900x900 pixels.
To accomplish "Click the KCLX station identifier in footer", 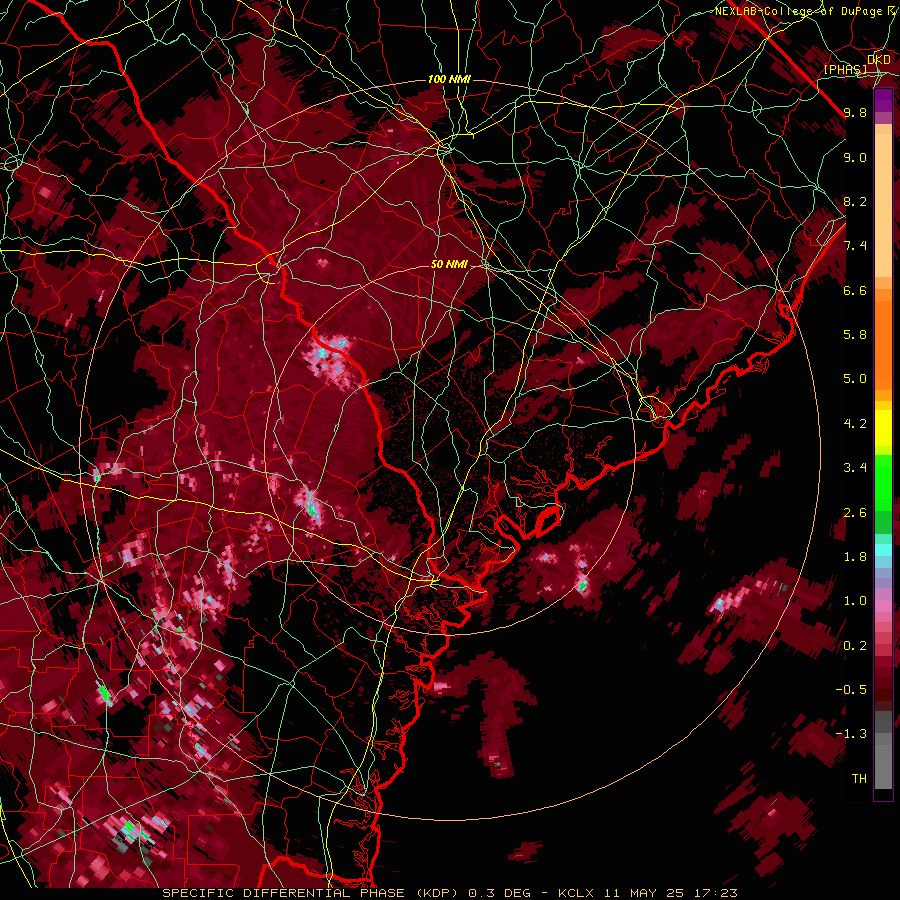I will click(575, 893).
